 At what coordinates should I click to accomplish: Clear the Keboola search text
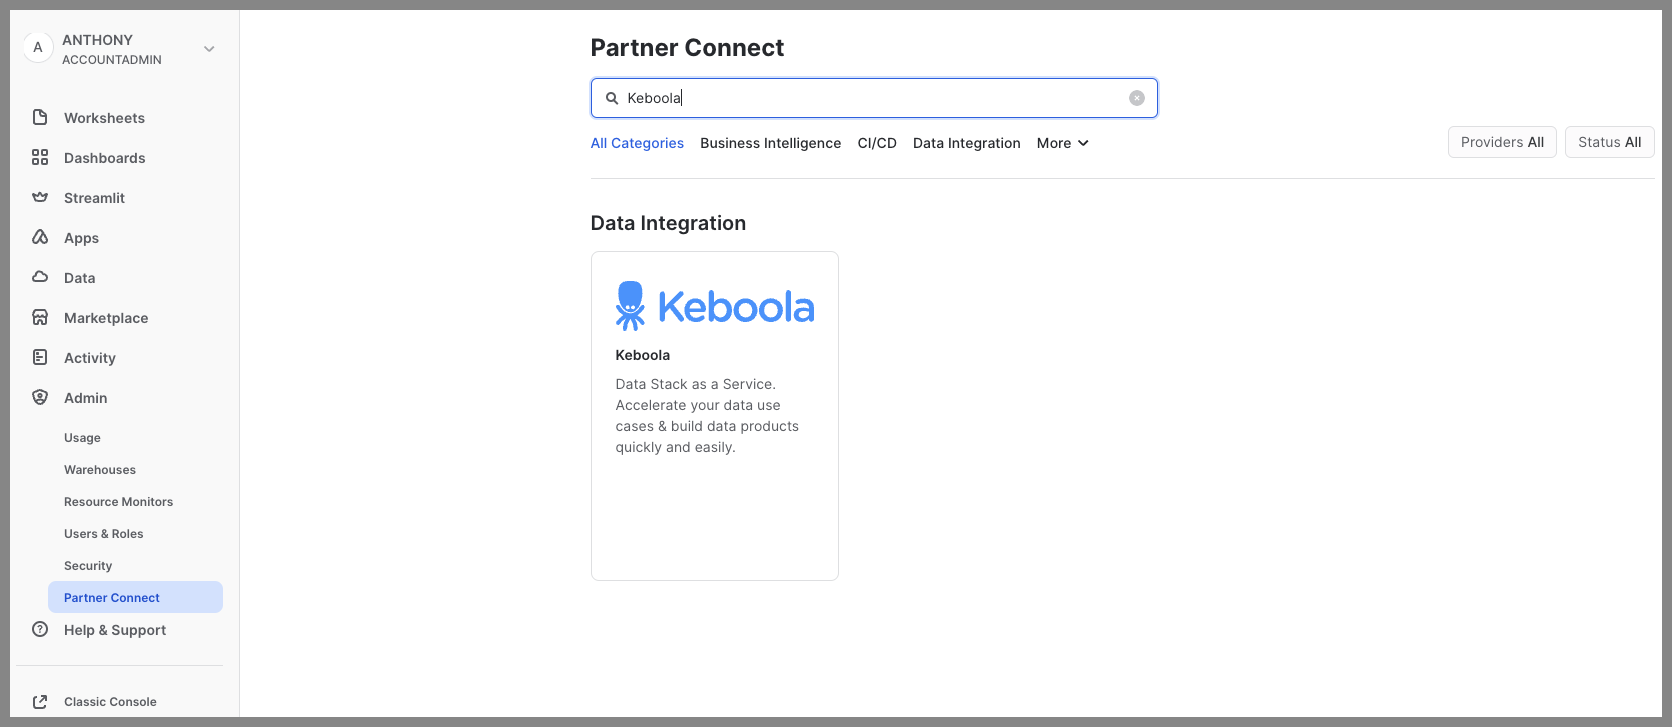tap(1137, 98)
